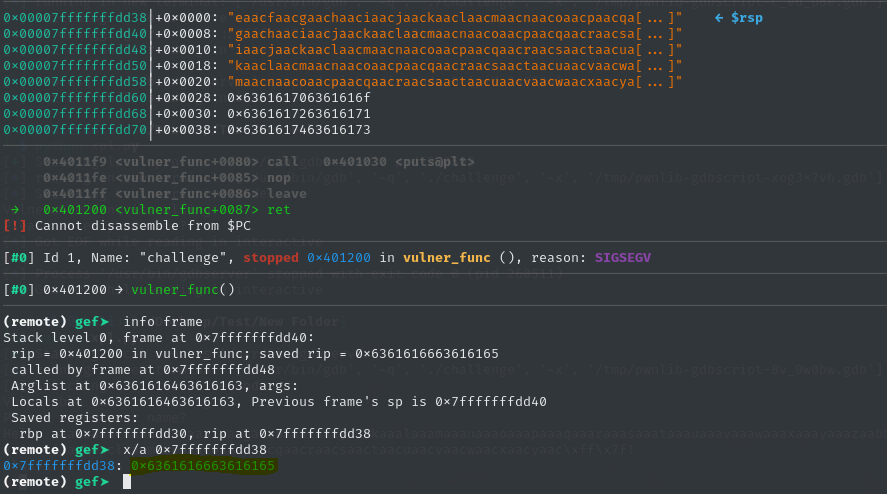The height and width of the screenshot is (494, 887).
Task: Click the string starting with eaacfaacgaac
Action: point(455,18)
